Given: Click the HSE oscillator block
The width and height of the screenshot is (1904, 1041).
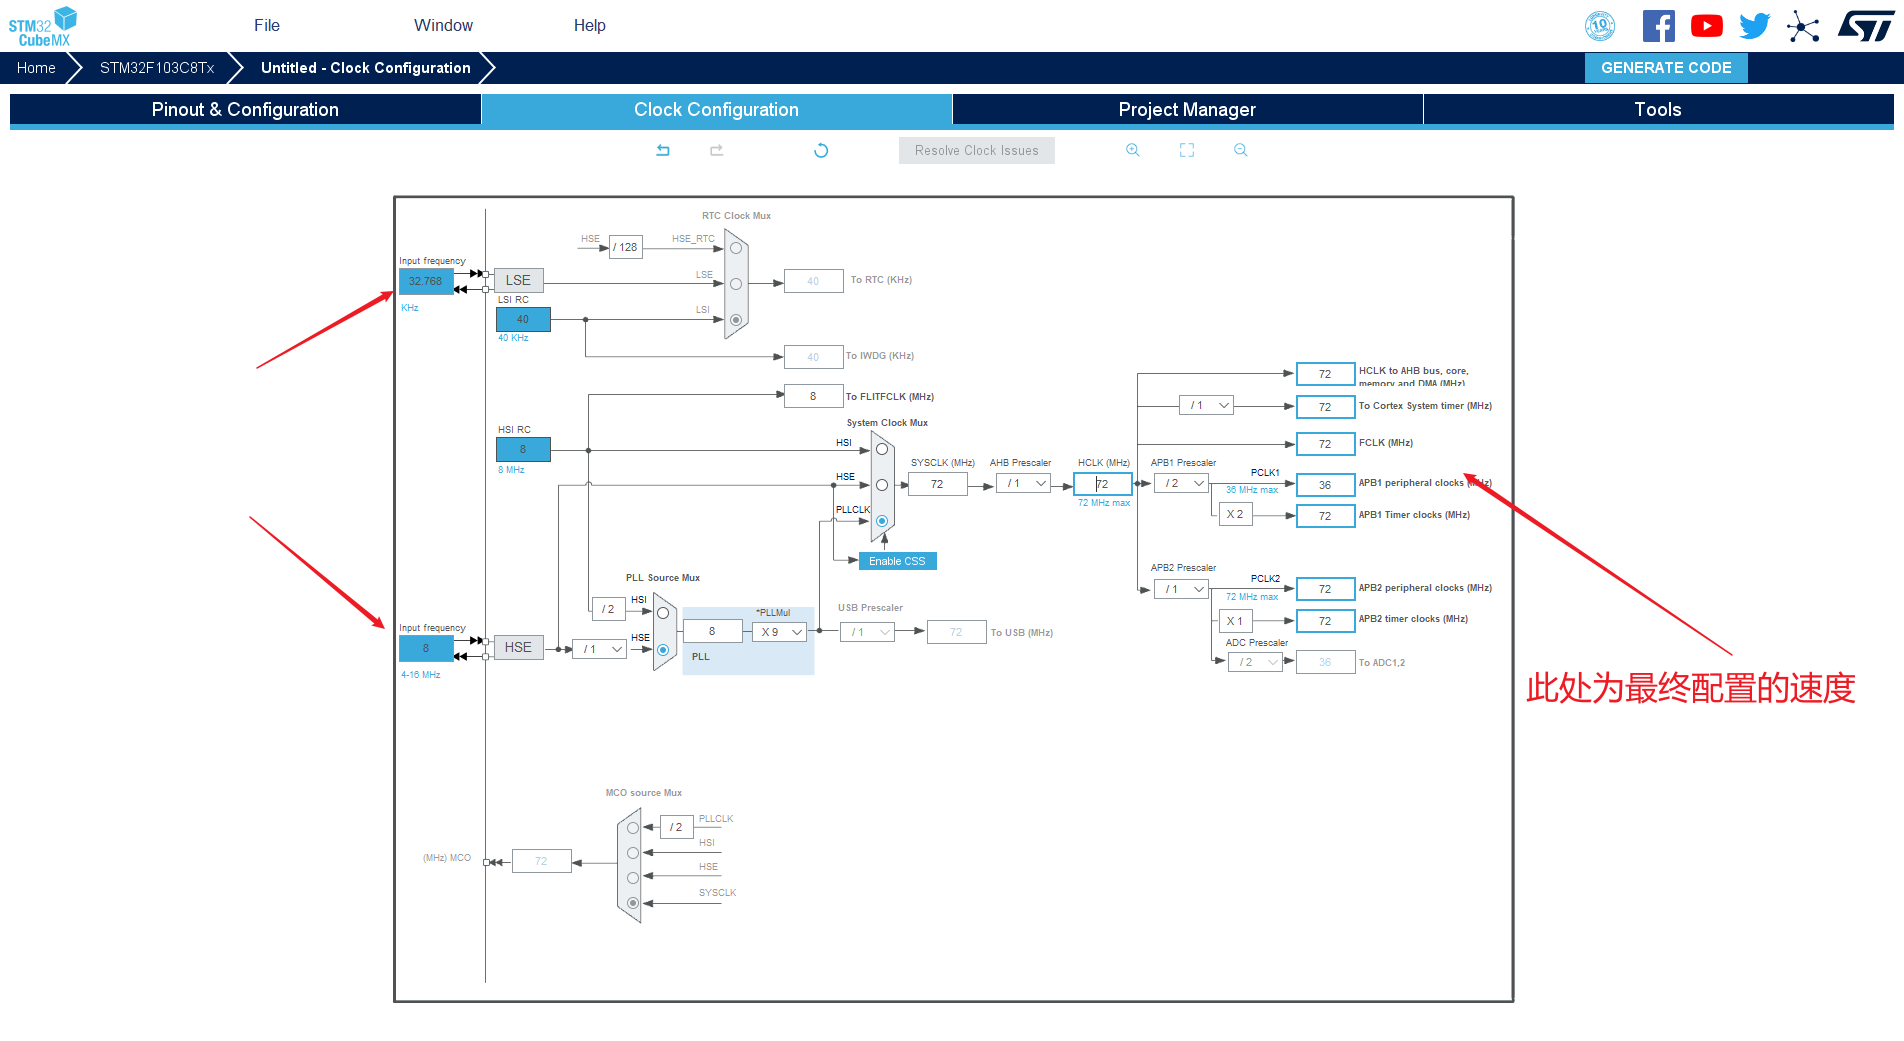Looking at the screenshot, I should tap(518, 648).
